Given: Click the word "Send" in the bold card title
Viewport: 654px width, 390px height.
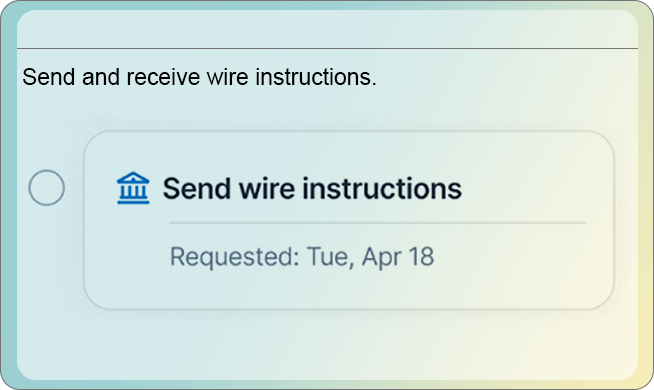Looking at the screenshot, I should pyautogui.click(x=196, y=189).
